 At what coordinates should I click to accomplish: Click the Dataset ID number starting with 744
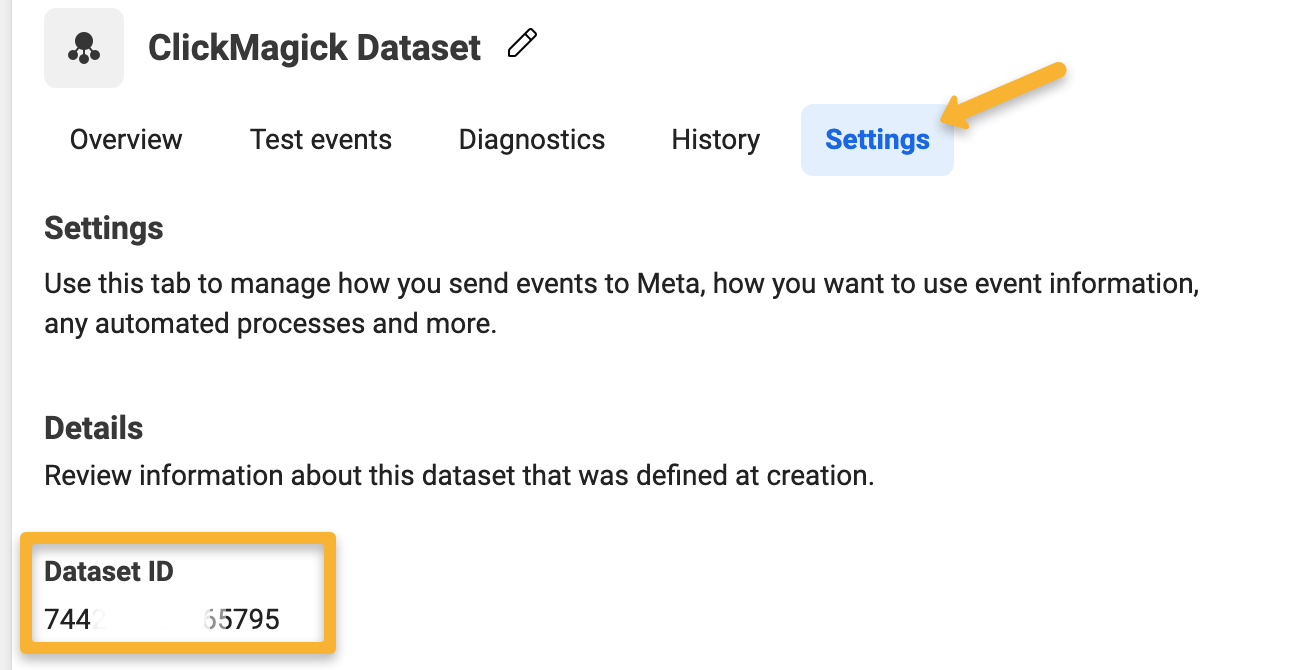pyautogui.click(x=68, y=620)
